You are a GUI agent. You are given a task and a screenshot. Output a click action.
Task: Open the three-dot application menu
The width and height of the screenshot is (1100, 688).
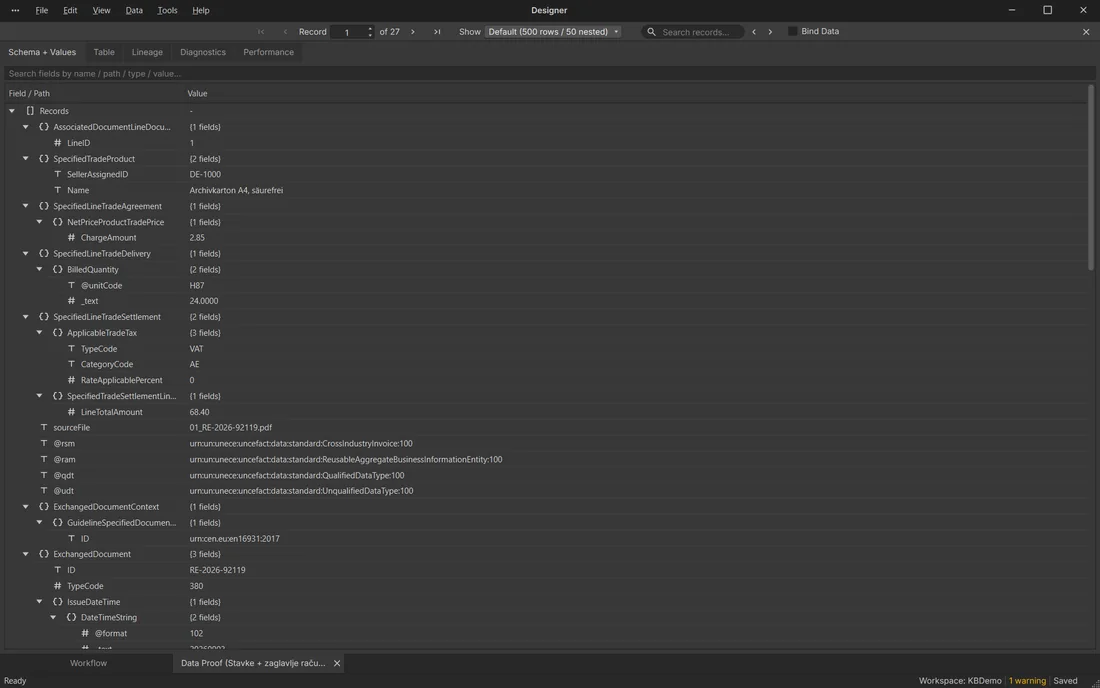pyautogui.click(x=15, y=11)
